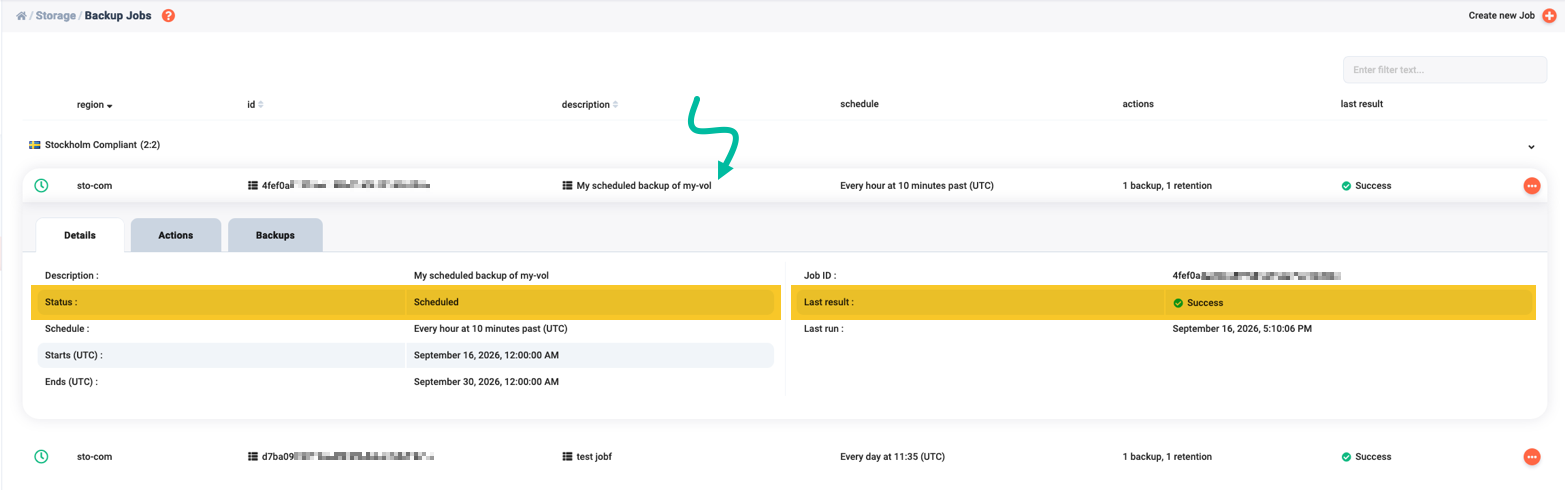Click the table icon beside id 4fef0a

[x=252, y=186]
